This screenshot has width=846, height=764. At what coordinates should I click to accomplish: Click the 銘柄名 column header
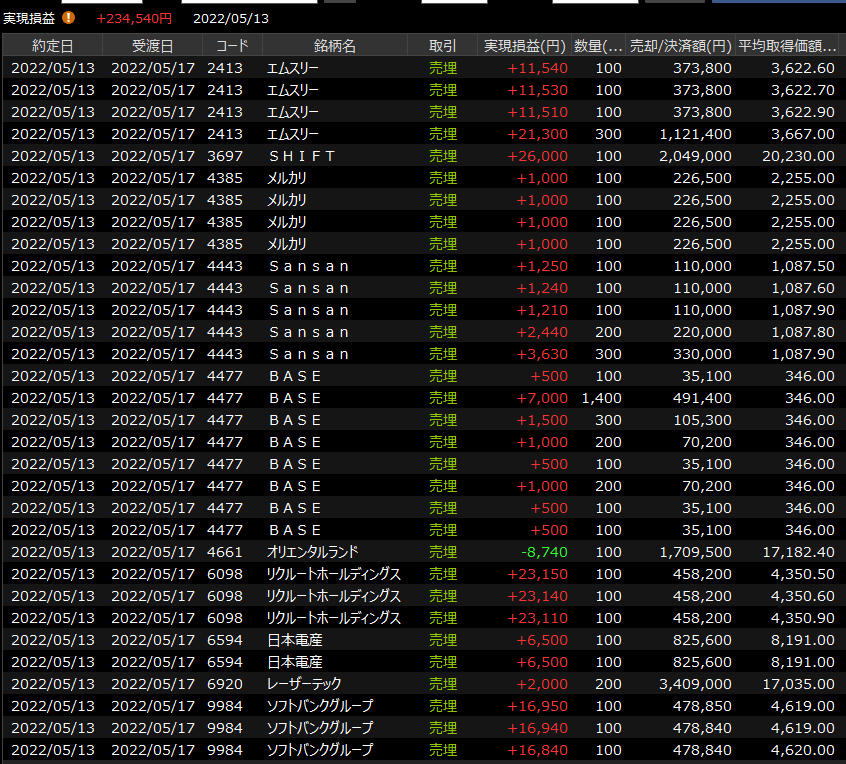[x=334, y=46]
